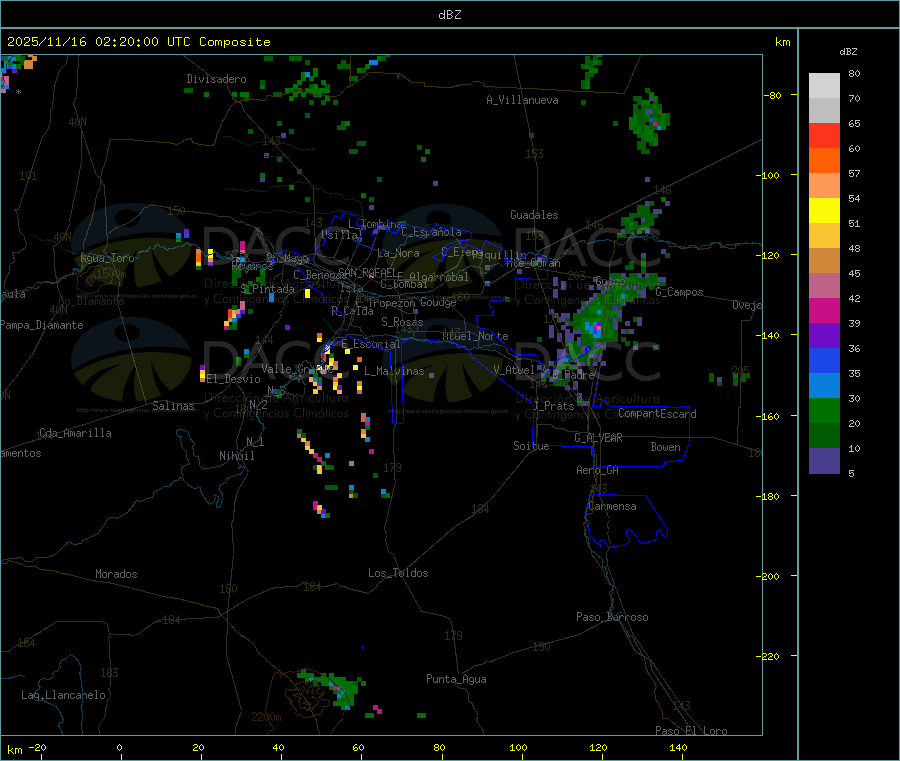Click the 140 km horizontal axis tick
This screenshot has width=900, height=761.
pyautogui.click(x=678, y=747)
